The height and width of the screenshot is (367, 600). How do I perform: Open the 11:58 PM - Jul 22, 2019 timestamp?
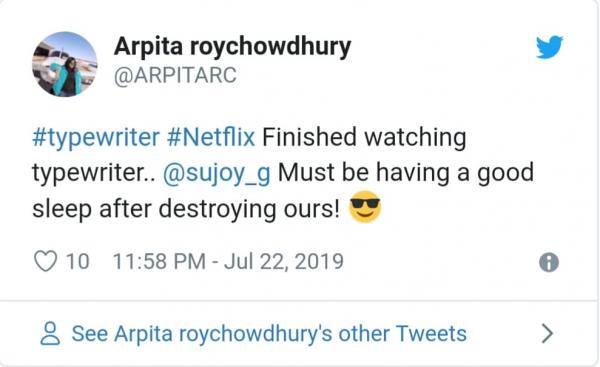(228, 262)
